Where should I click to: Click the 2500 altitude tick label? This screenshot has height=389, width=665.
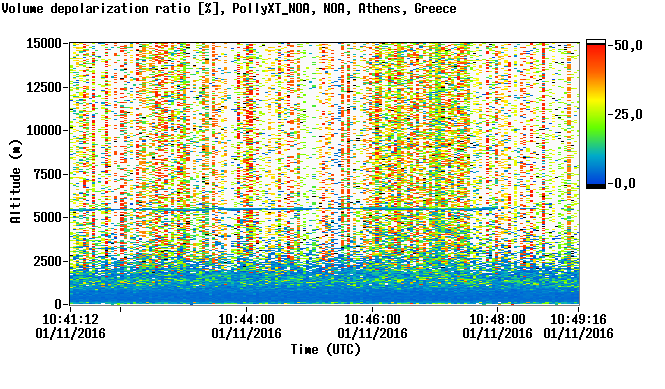tap(47, 261)
